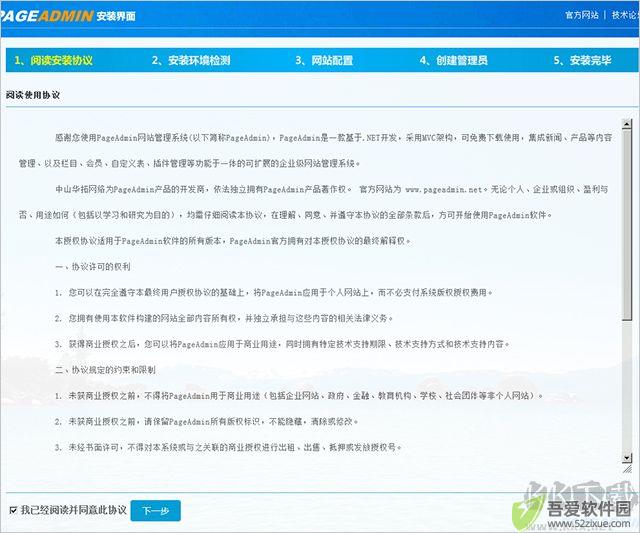Click clause 2 您拥有使用本软件构建的网站 text

coord(224,318)
